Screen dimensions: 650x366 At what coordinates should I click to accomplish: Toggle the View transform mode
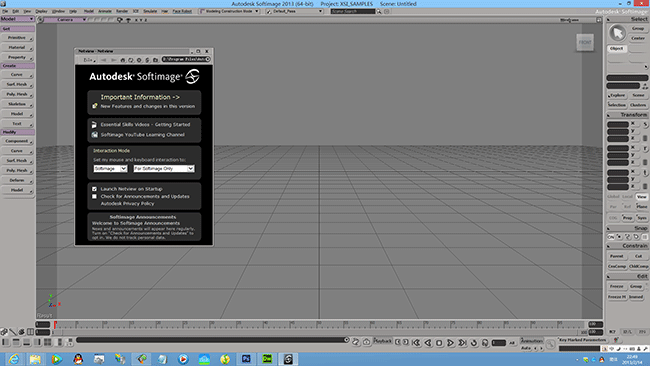pos(642,197)
